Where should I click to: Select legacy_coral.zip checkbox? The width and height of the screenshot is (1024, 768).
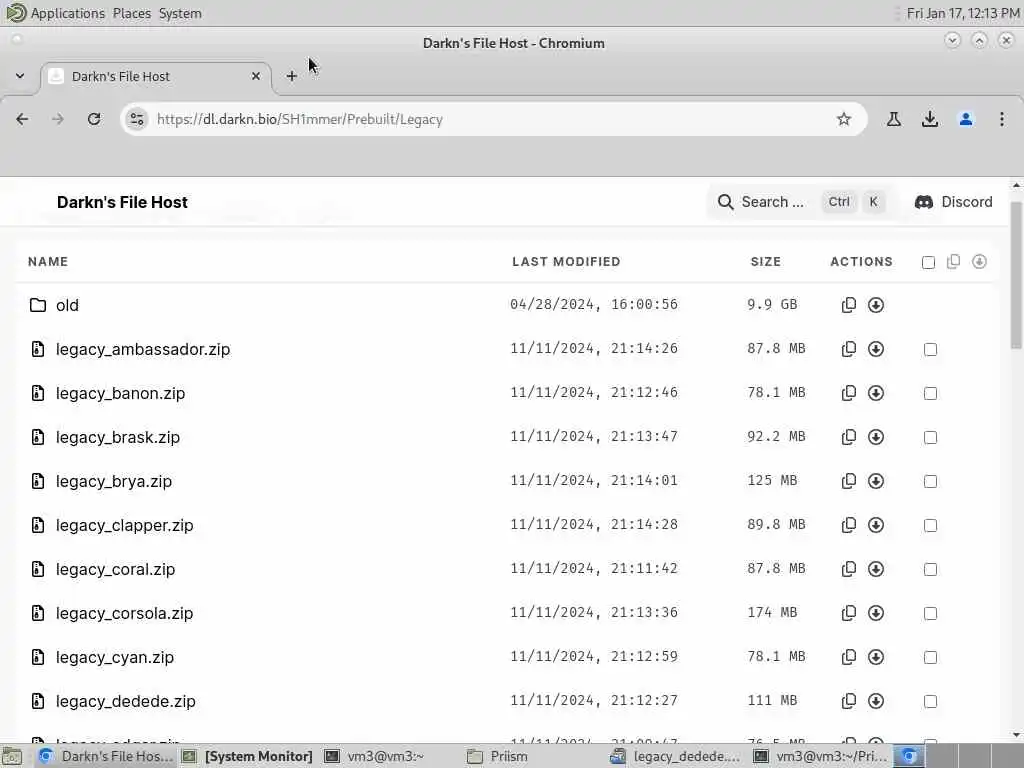pos(931,569)
